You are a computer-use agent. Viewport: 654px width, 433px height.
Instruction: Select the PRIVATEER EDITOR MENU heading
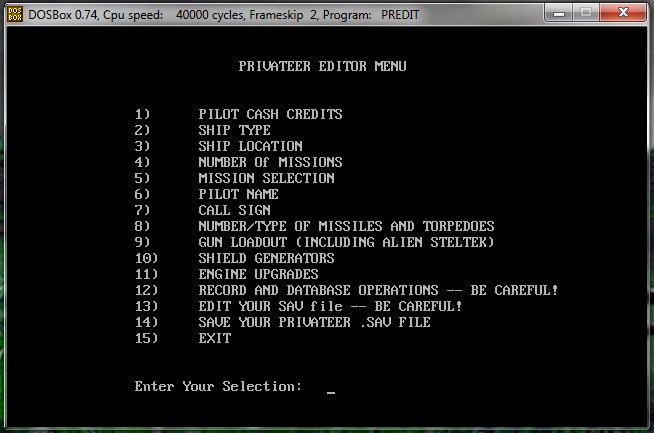[x=322, y=66]
